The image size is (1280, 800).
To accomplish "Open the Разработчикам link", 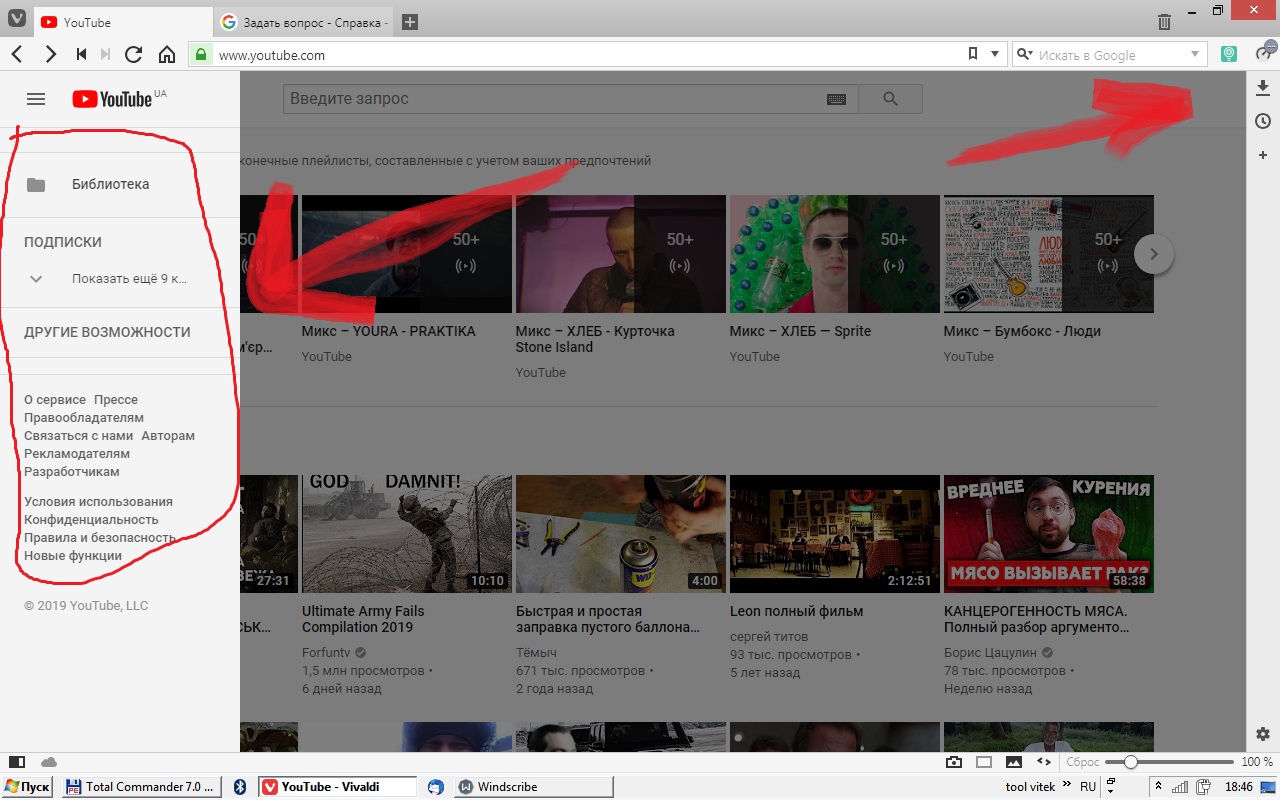I will [x=72, y=472].
